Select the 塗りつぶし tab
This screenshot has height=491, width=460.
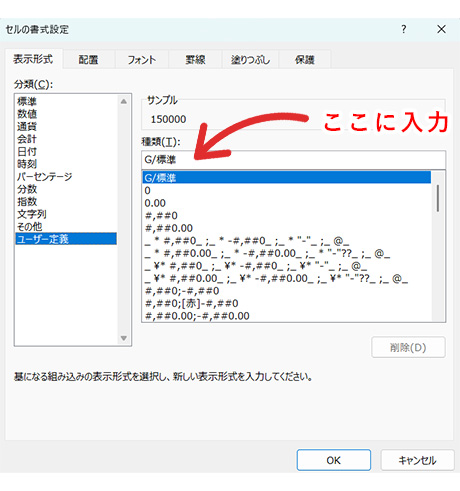250,60
